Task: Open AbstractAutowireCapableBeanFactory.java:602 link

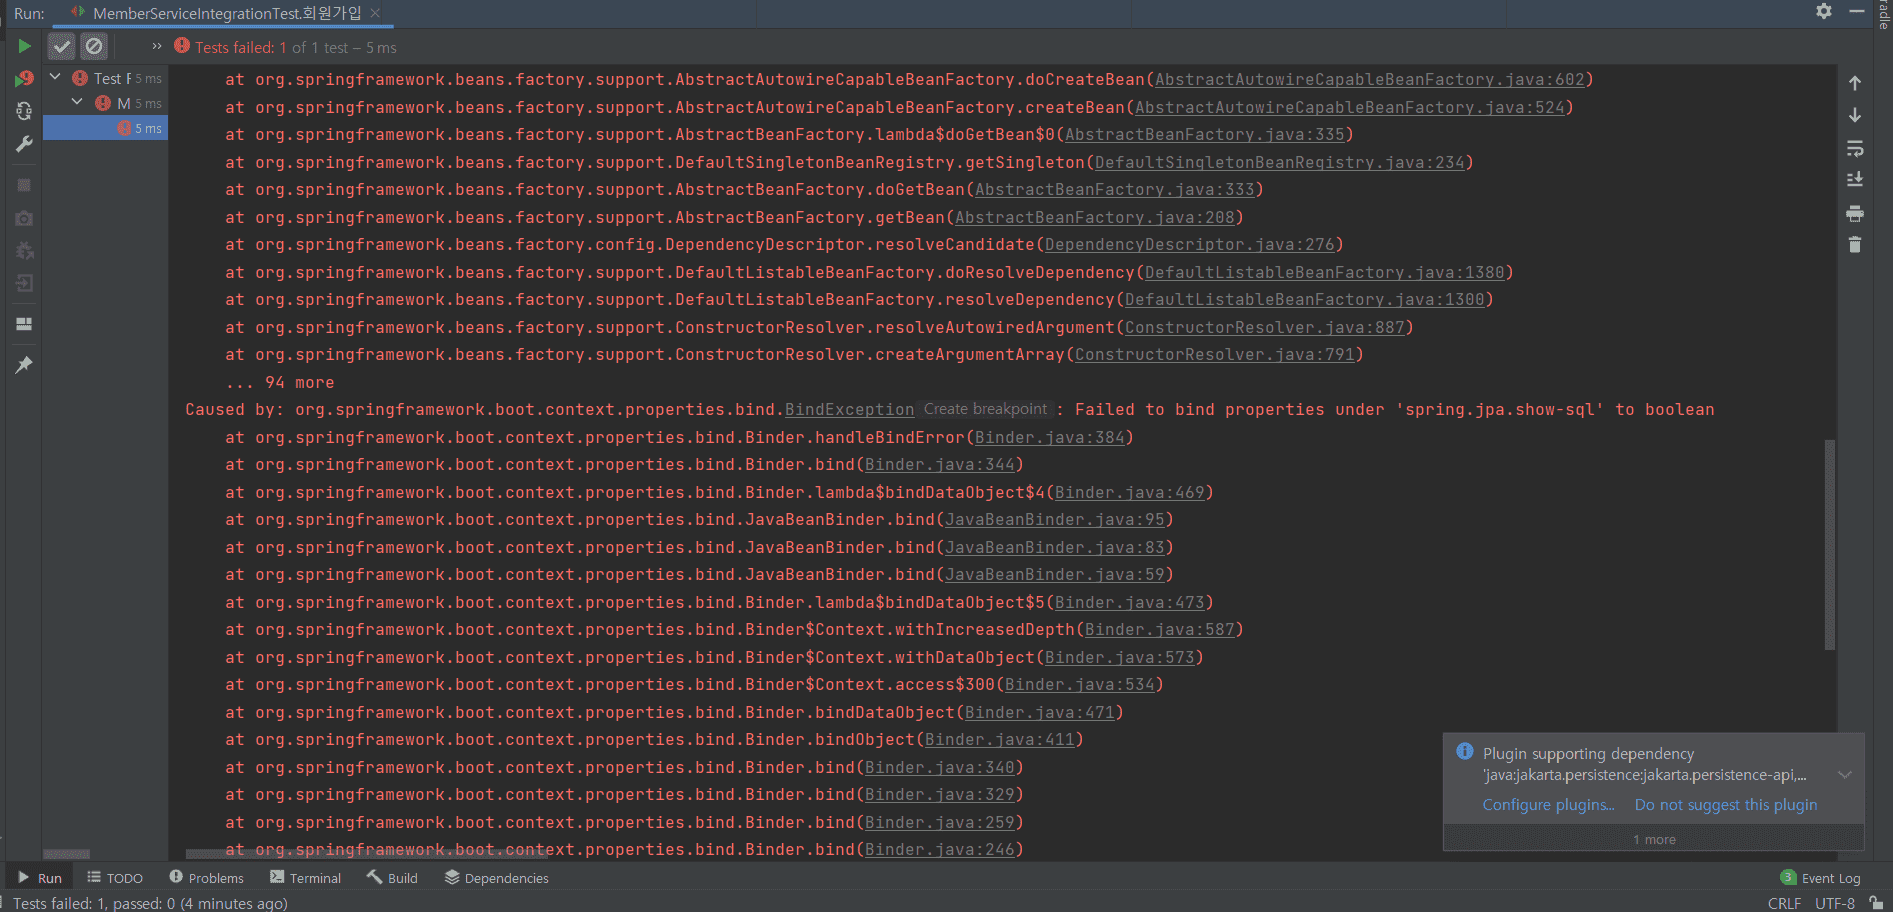Action: pyautogui.click(x=1369, y=80)
